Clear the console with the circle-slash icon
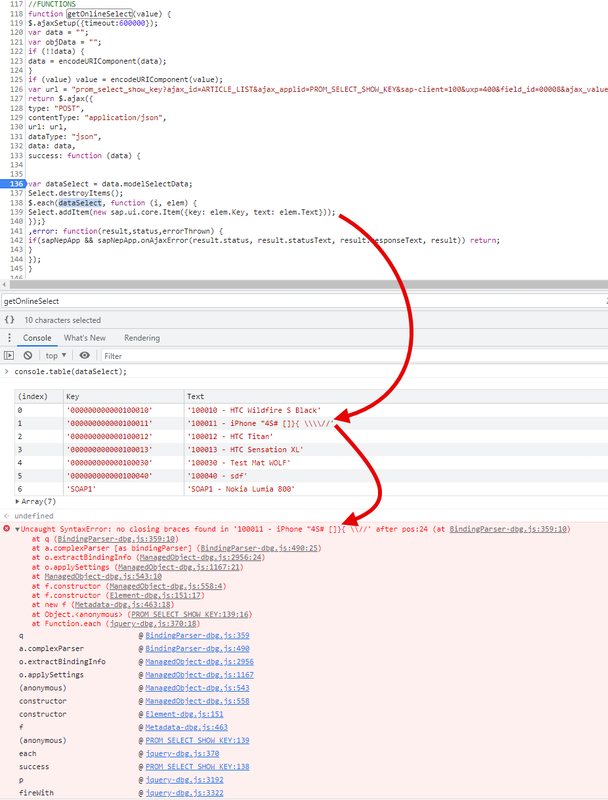 [28, 356]
